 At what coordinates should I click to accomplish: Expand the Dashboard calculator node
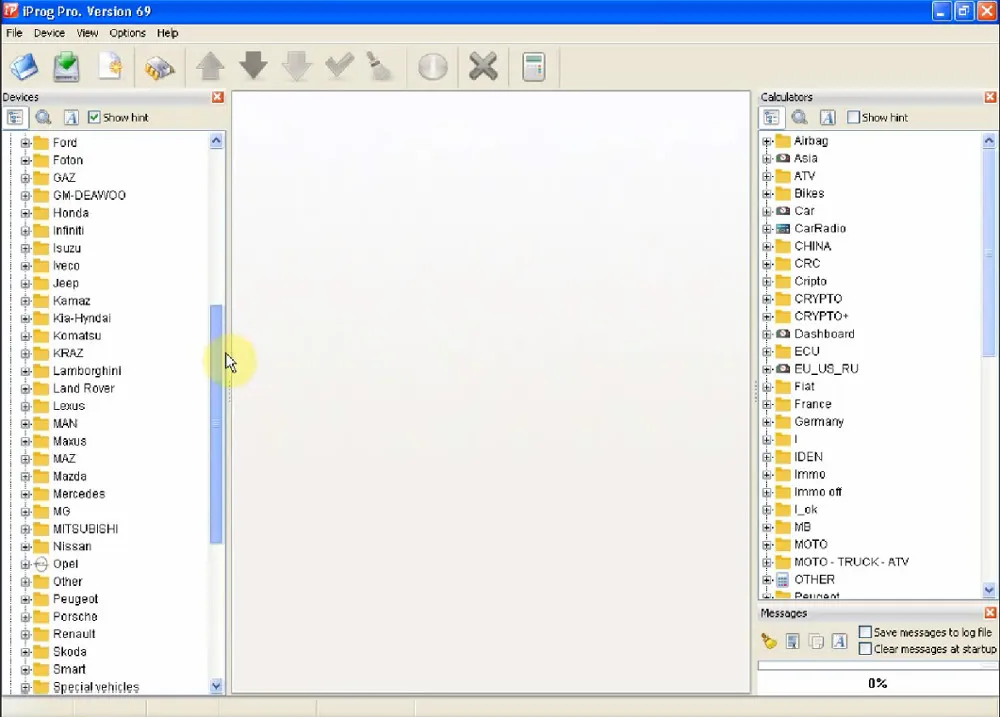(767, 334)
